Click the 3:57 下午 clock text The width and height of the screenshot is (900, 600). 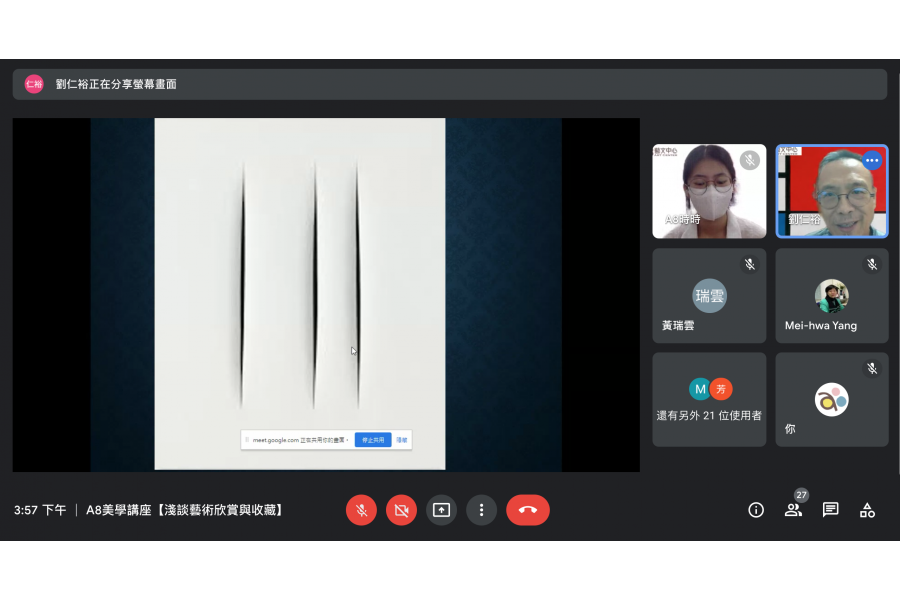coord(40,510)
